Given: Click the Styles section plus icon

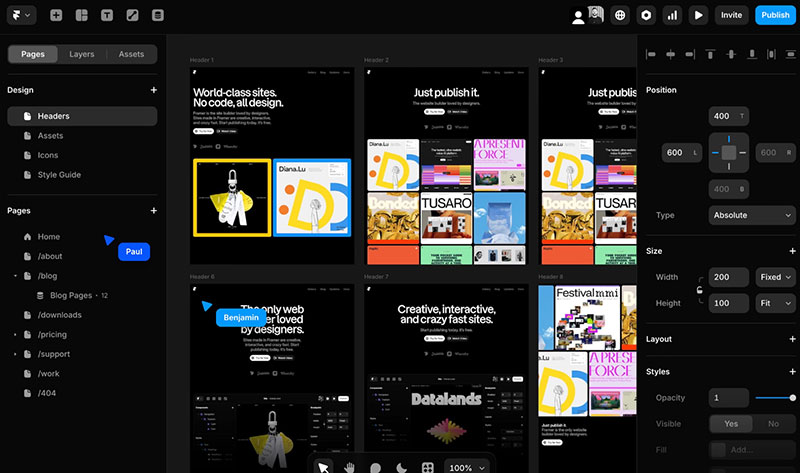Looking at the screenshot, I should tap(792, 371).
